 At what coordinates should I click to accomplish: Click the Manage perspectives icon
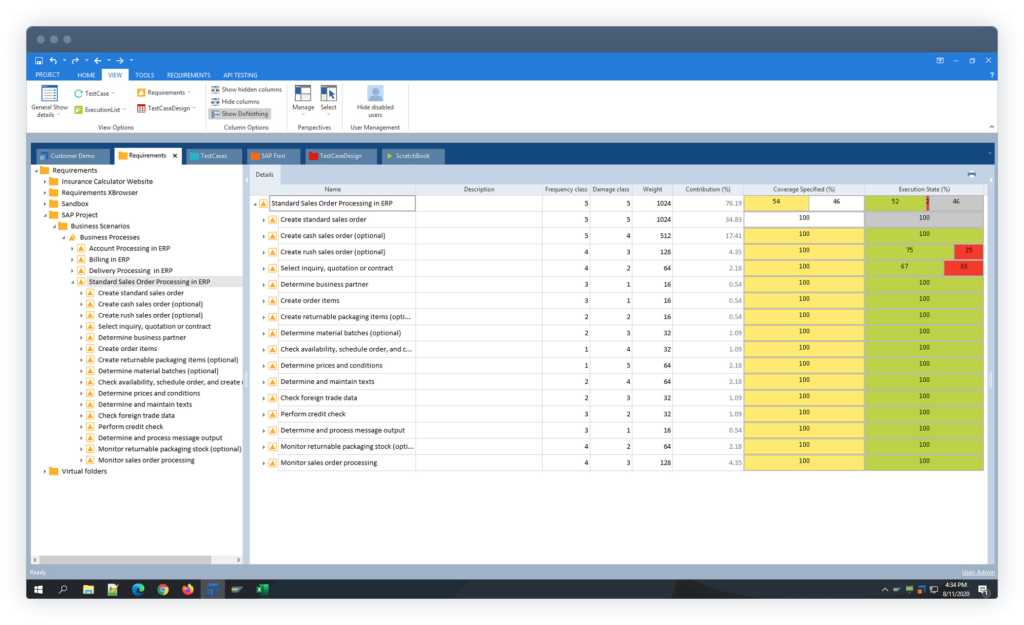[x=303, y=95]
